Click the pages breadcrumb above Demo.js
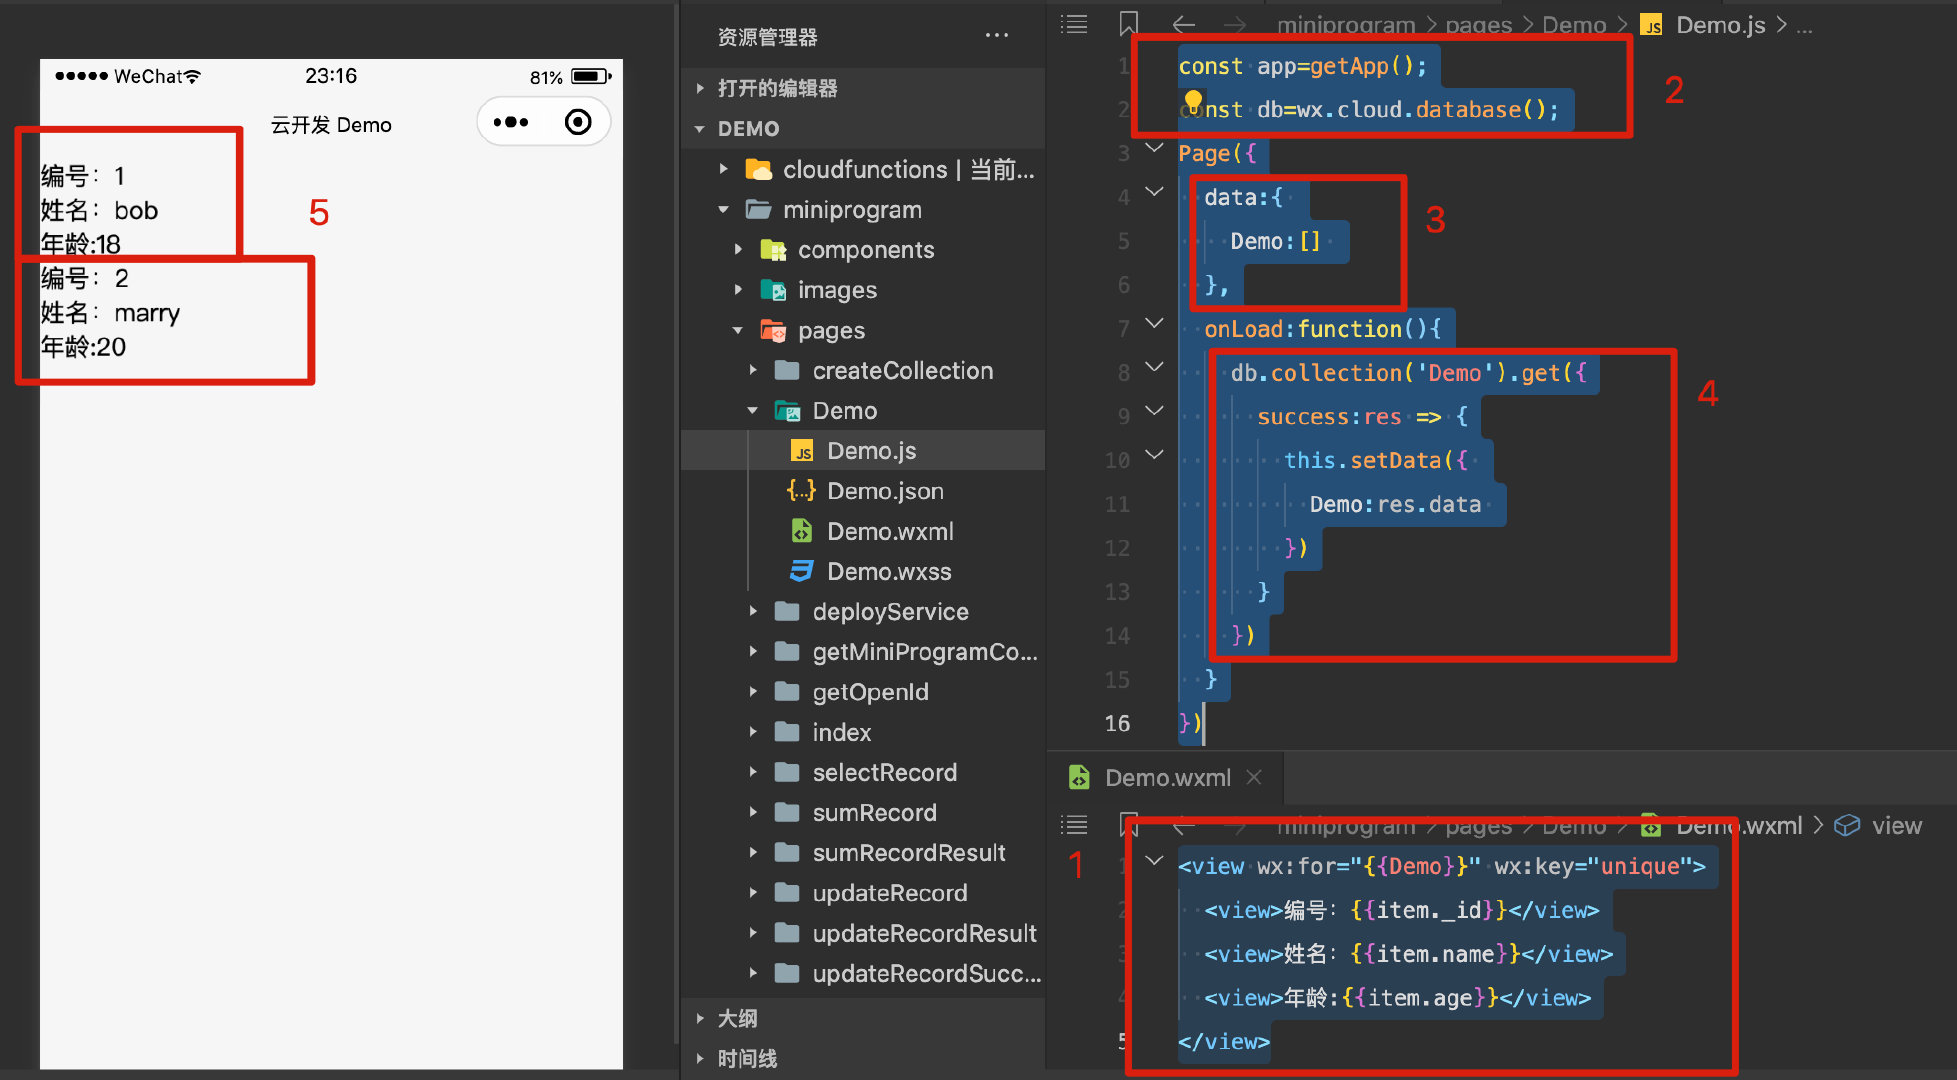This screenshot has width=1957, height=1080. 1478,25
